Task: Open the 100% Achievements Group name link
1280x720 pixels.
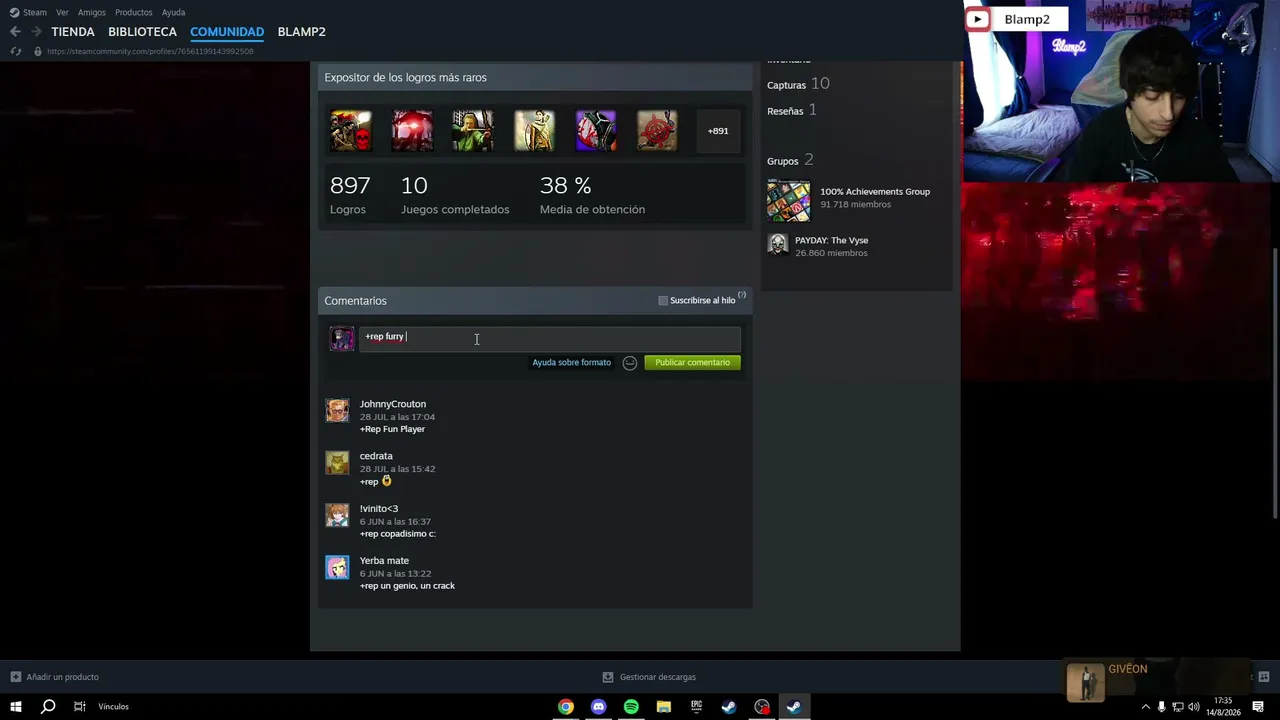Action: point(875,192)
